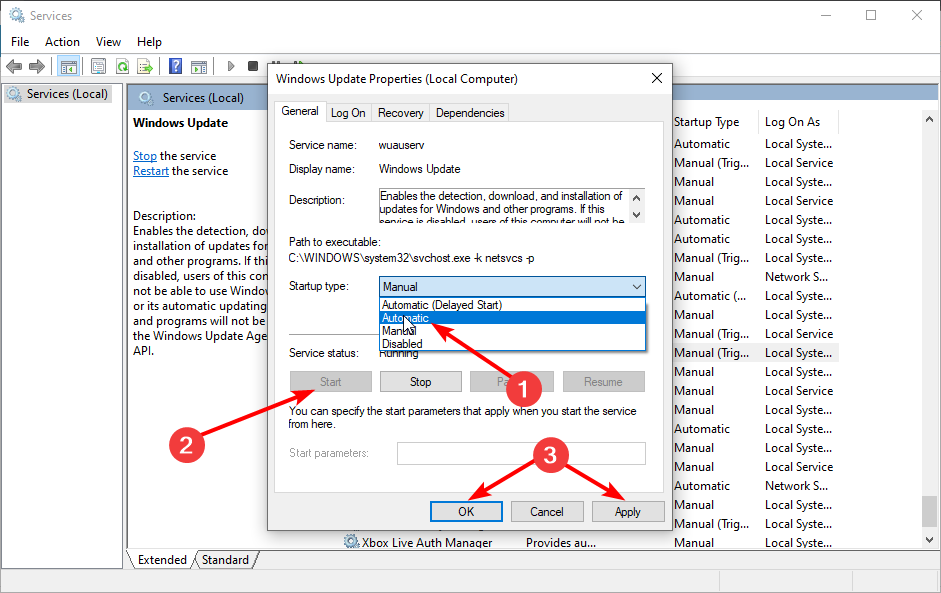Click the 'Automatic (...' startup type cell
The width and height of the screenshot is (941, 593).
710,296
